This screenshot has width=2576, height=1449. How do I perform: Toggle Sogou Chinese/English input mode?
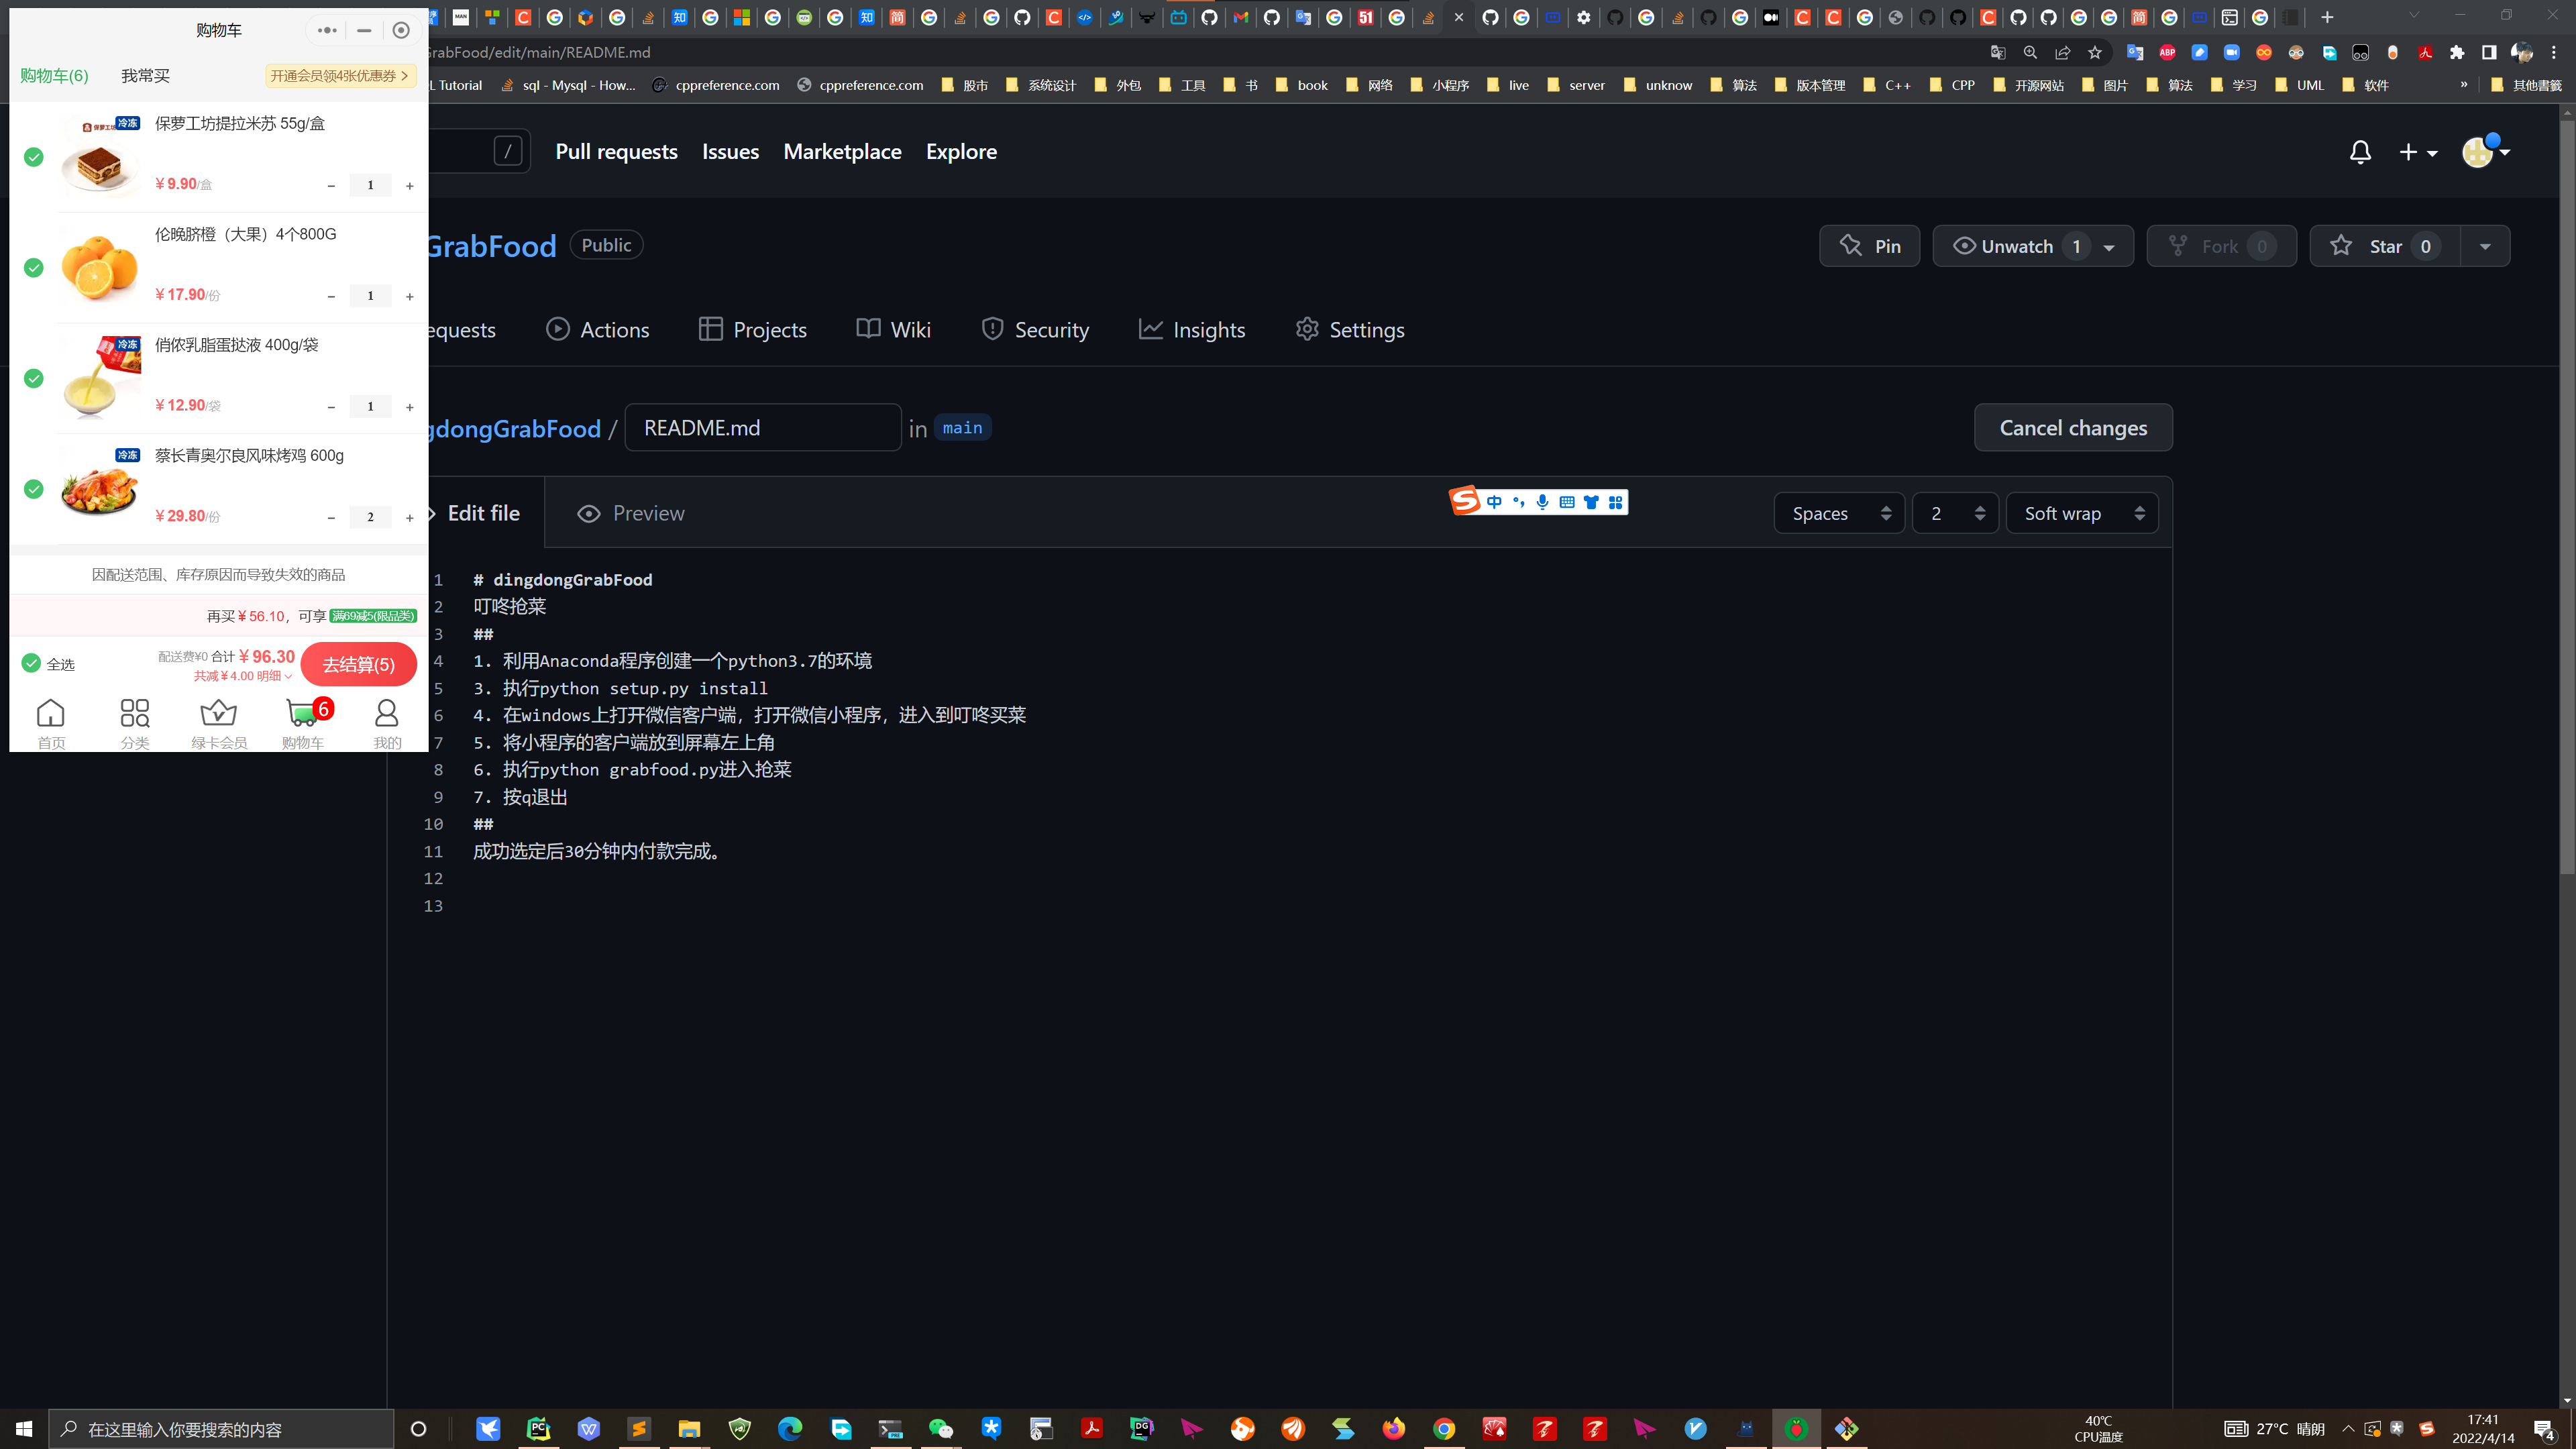click(1494, 502)
